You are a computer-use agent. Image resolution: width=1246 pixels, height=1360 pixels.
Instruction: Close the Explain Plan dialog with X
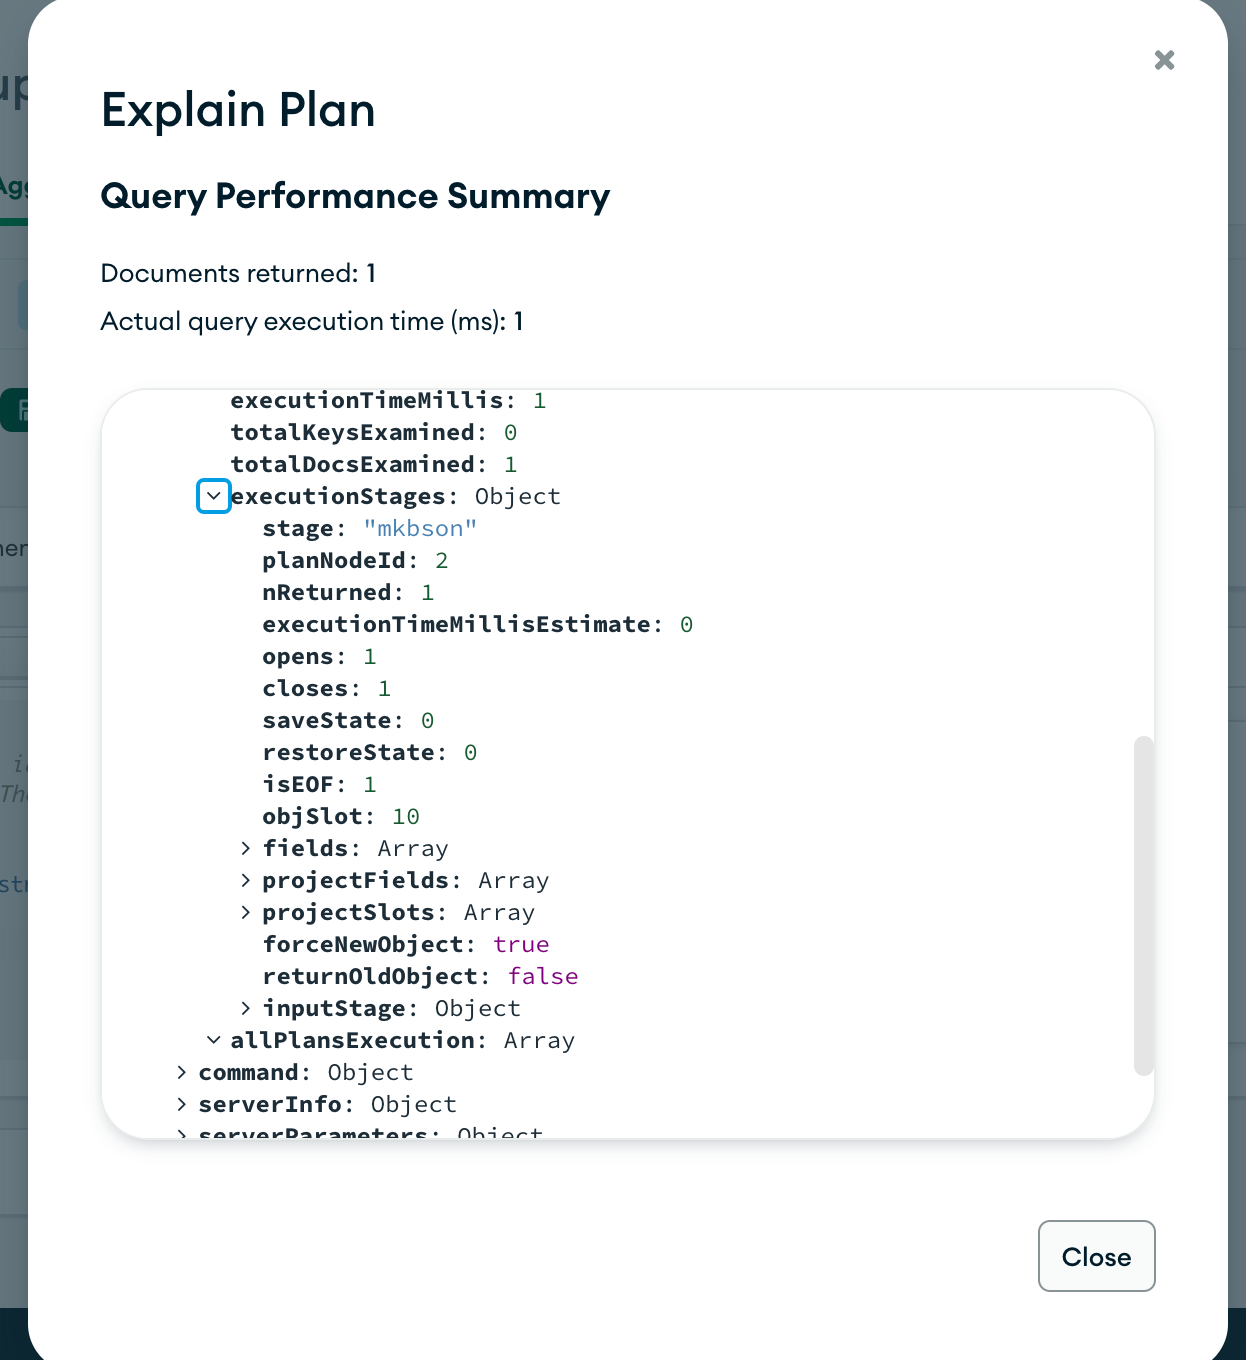coord(1164,60)
